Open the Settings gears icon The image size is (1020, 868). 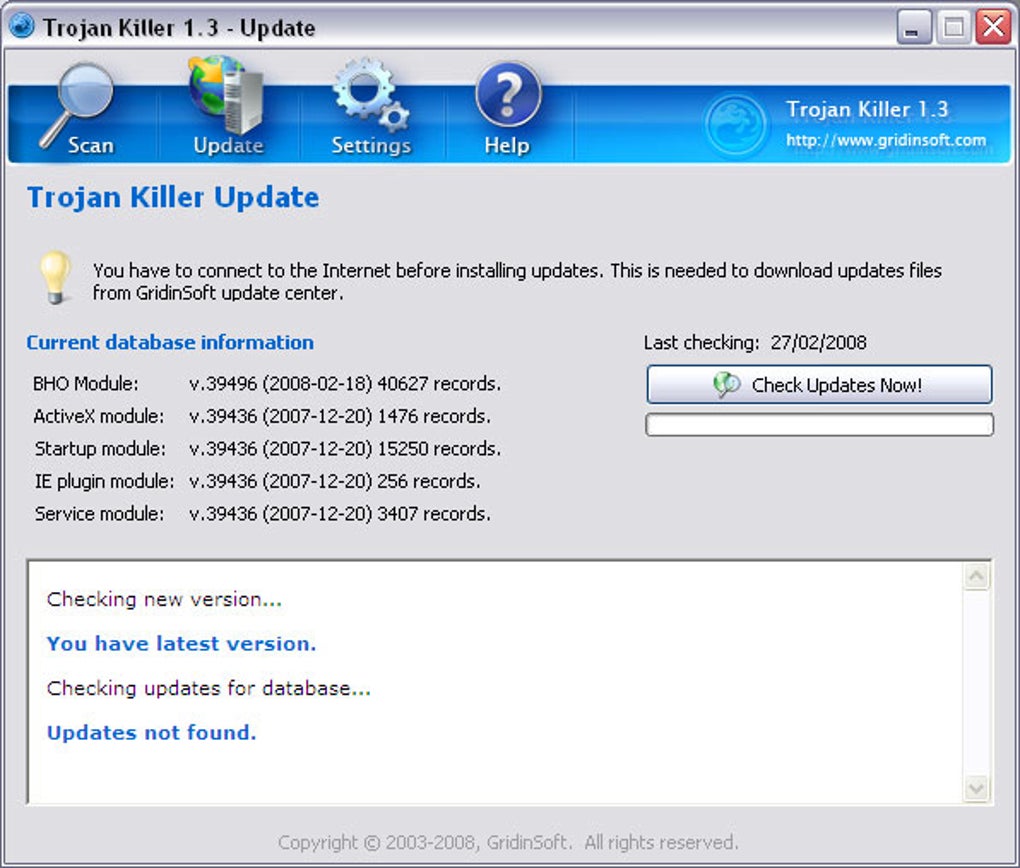[x=371, y=96]
